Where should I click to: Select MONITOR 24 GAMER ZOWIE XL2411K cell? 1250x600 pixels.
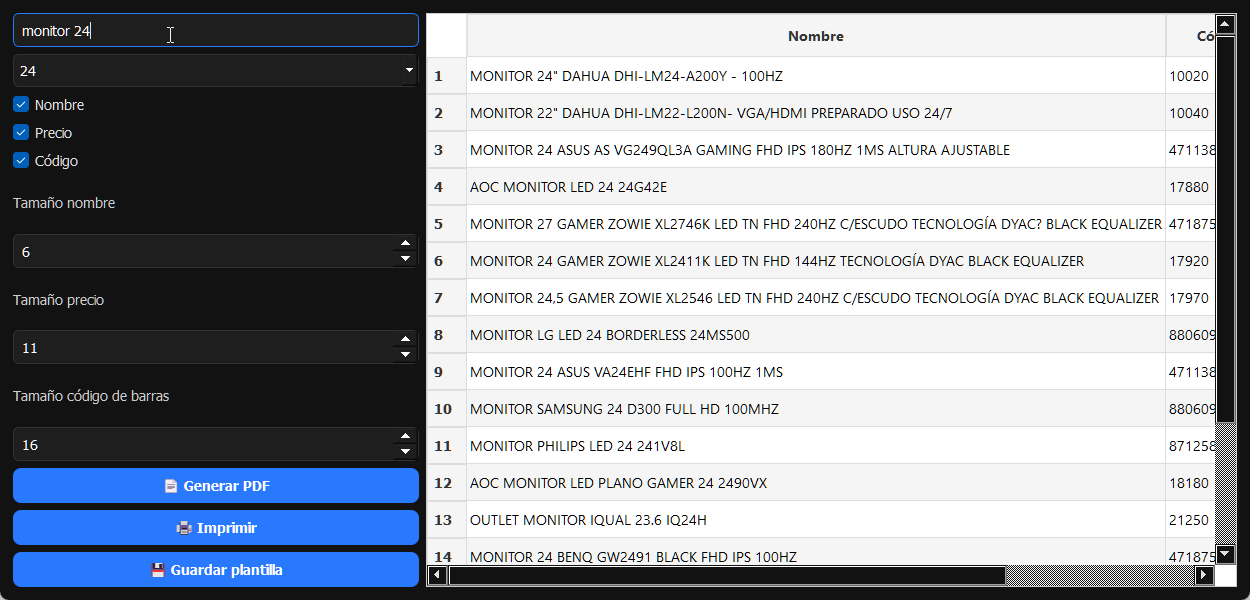click(816, 261)
